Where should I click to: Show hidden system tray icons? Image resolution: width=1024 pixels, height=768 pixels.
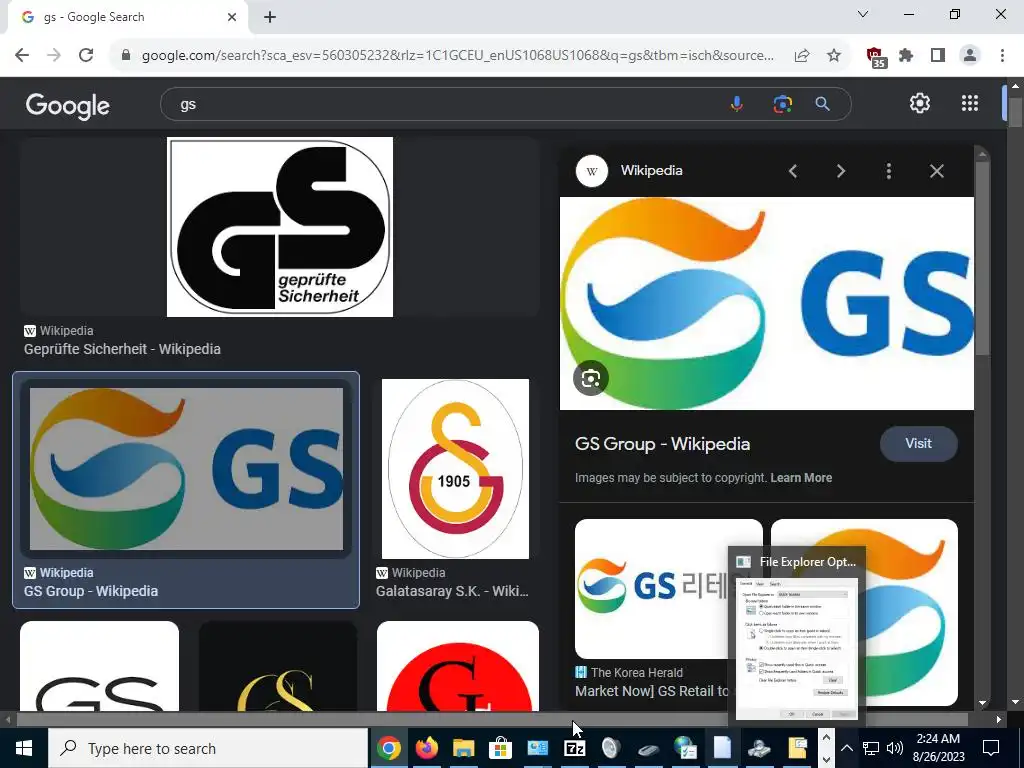tap(846, 748)
